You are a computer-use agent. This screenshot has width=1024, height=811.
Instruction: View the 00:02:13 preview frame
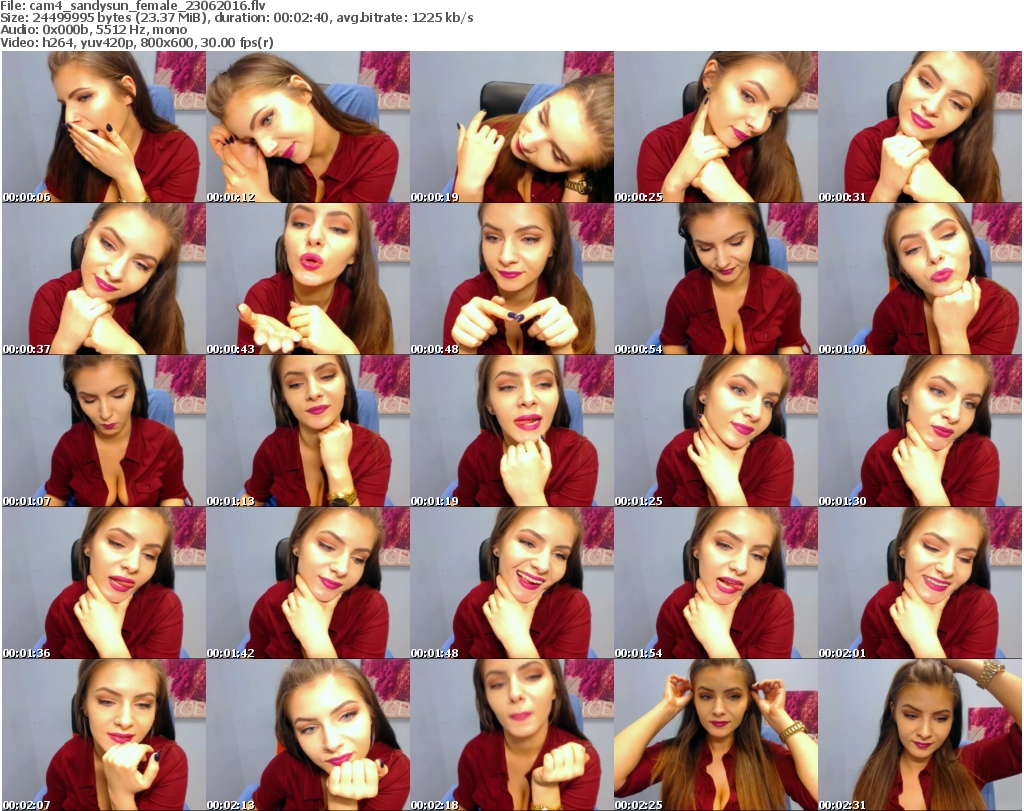pos(308,735)
